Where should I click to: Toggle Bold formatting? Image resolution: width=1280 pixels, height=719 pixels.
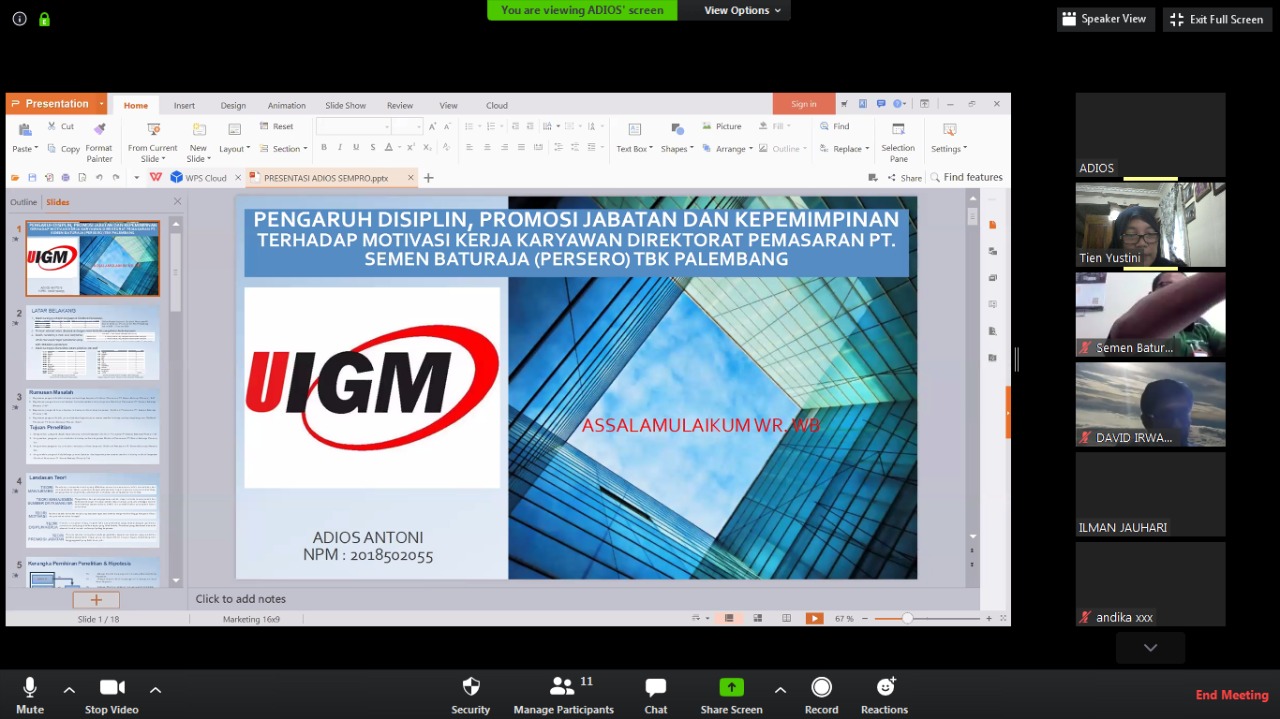(x=323, y=148)
